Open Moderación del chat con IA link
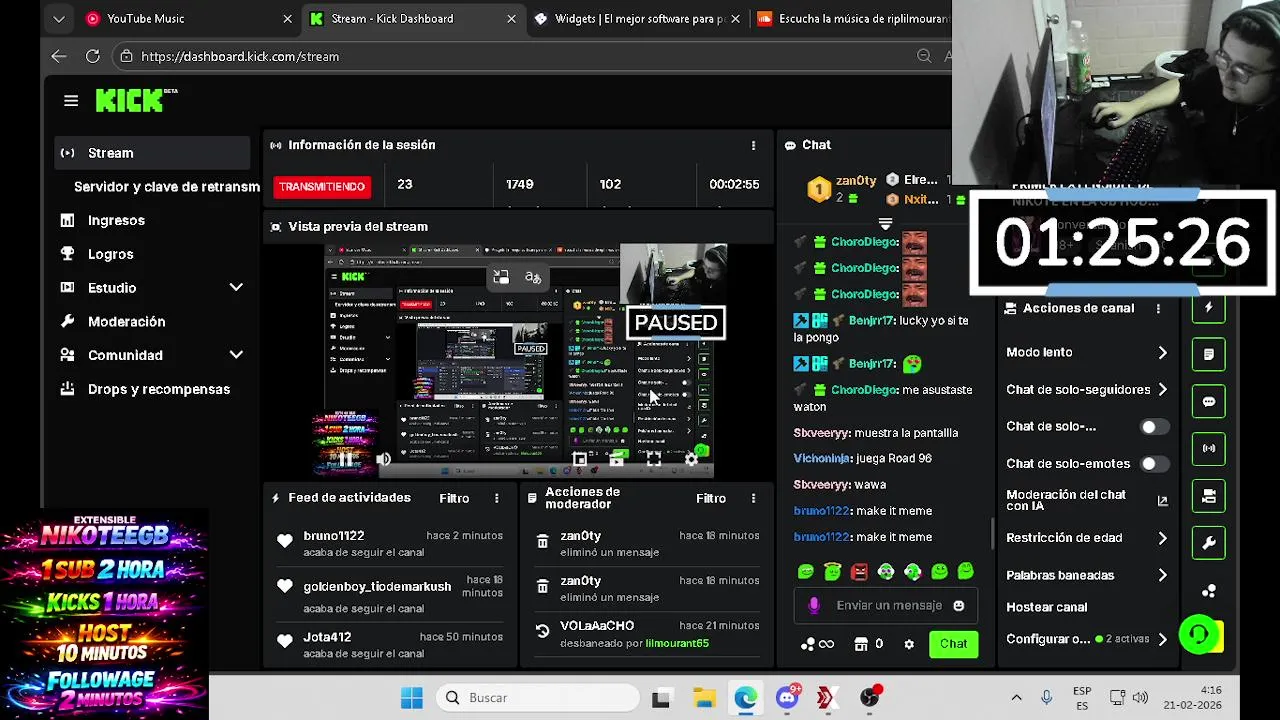 pyautogui.click(x=1088, y=501)
